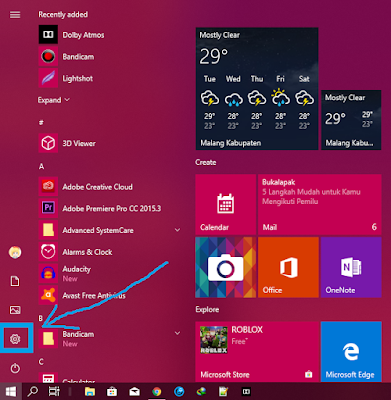The width and height of the screenshot is (391, 400).
Task: Expand the Advanced SystemCare folder chevron
Action: pyautogui.click(x=177, y=230)
